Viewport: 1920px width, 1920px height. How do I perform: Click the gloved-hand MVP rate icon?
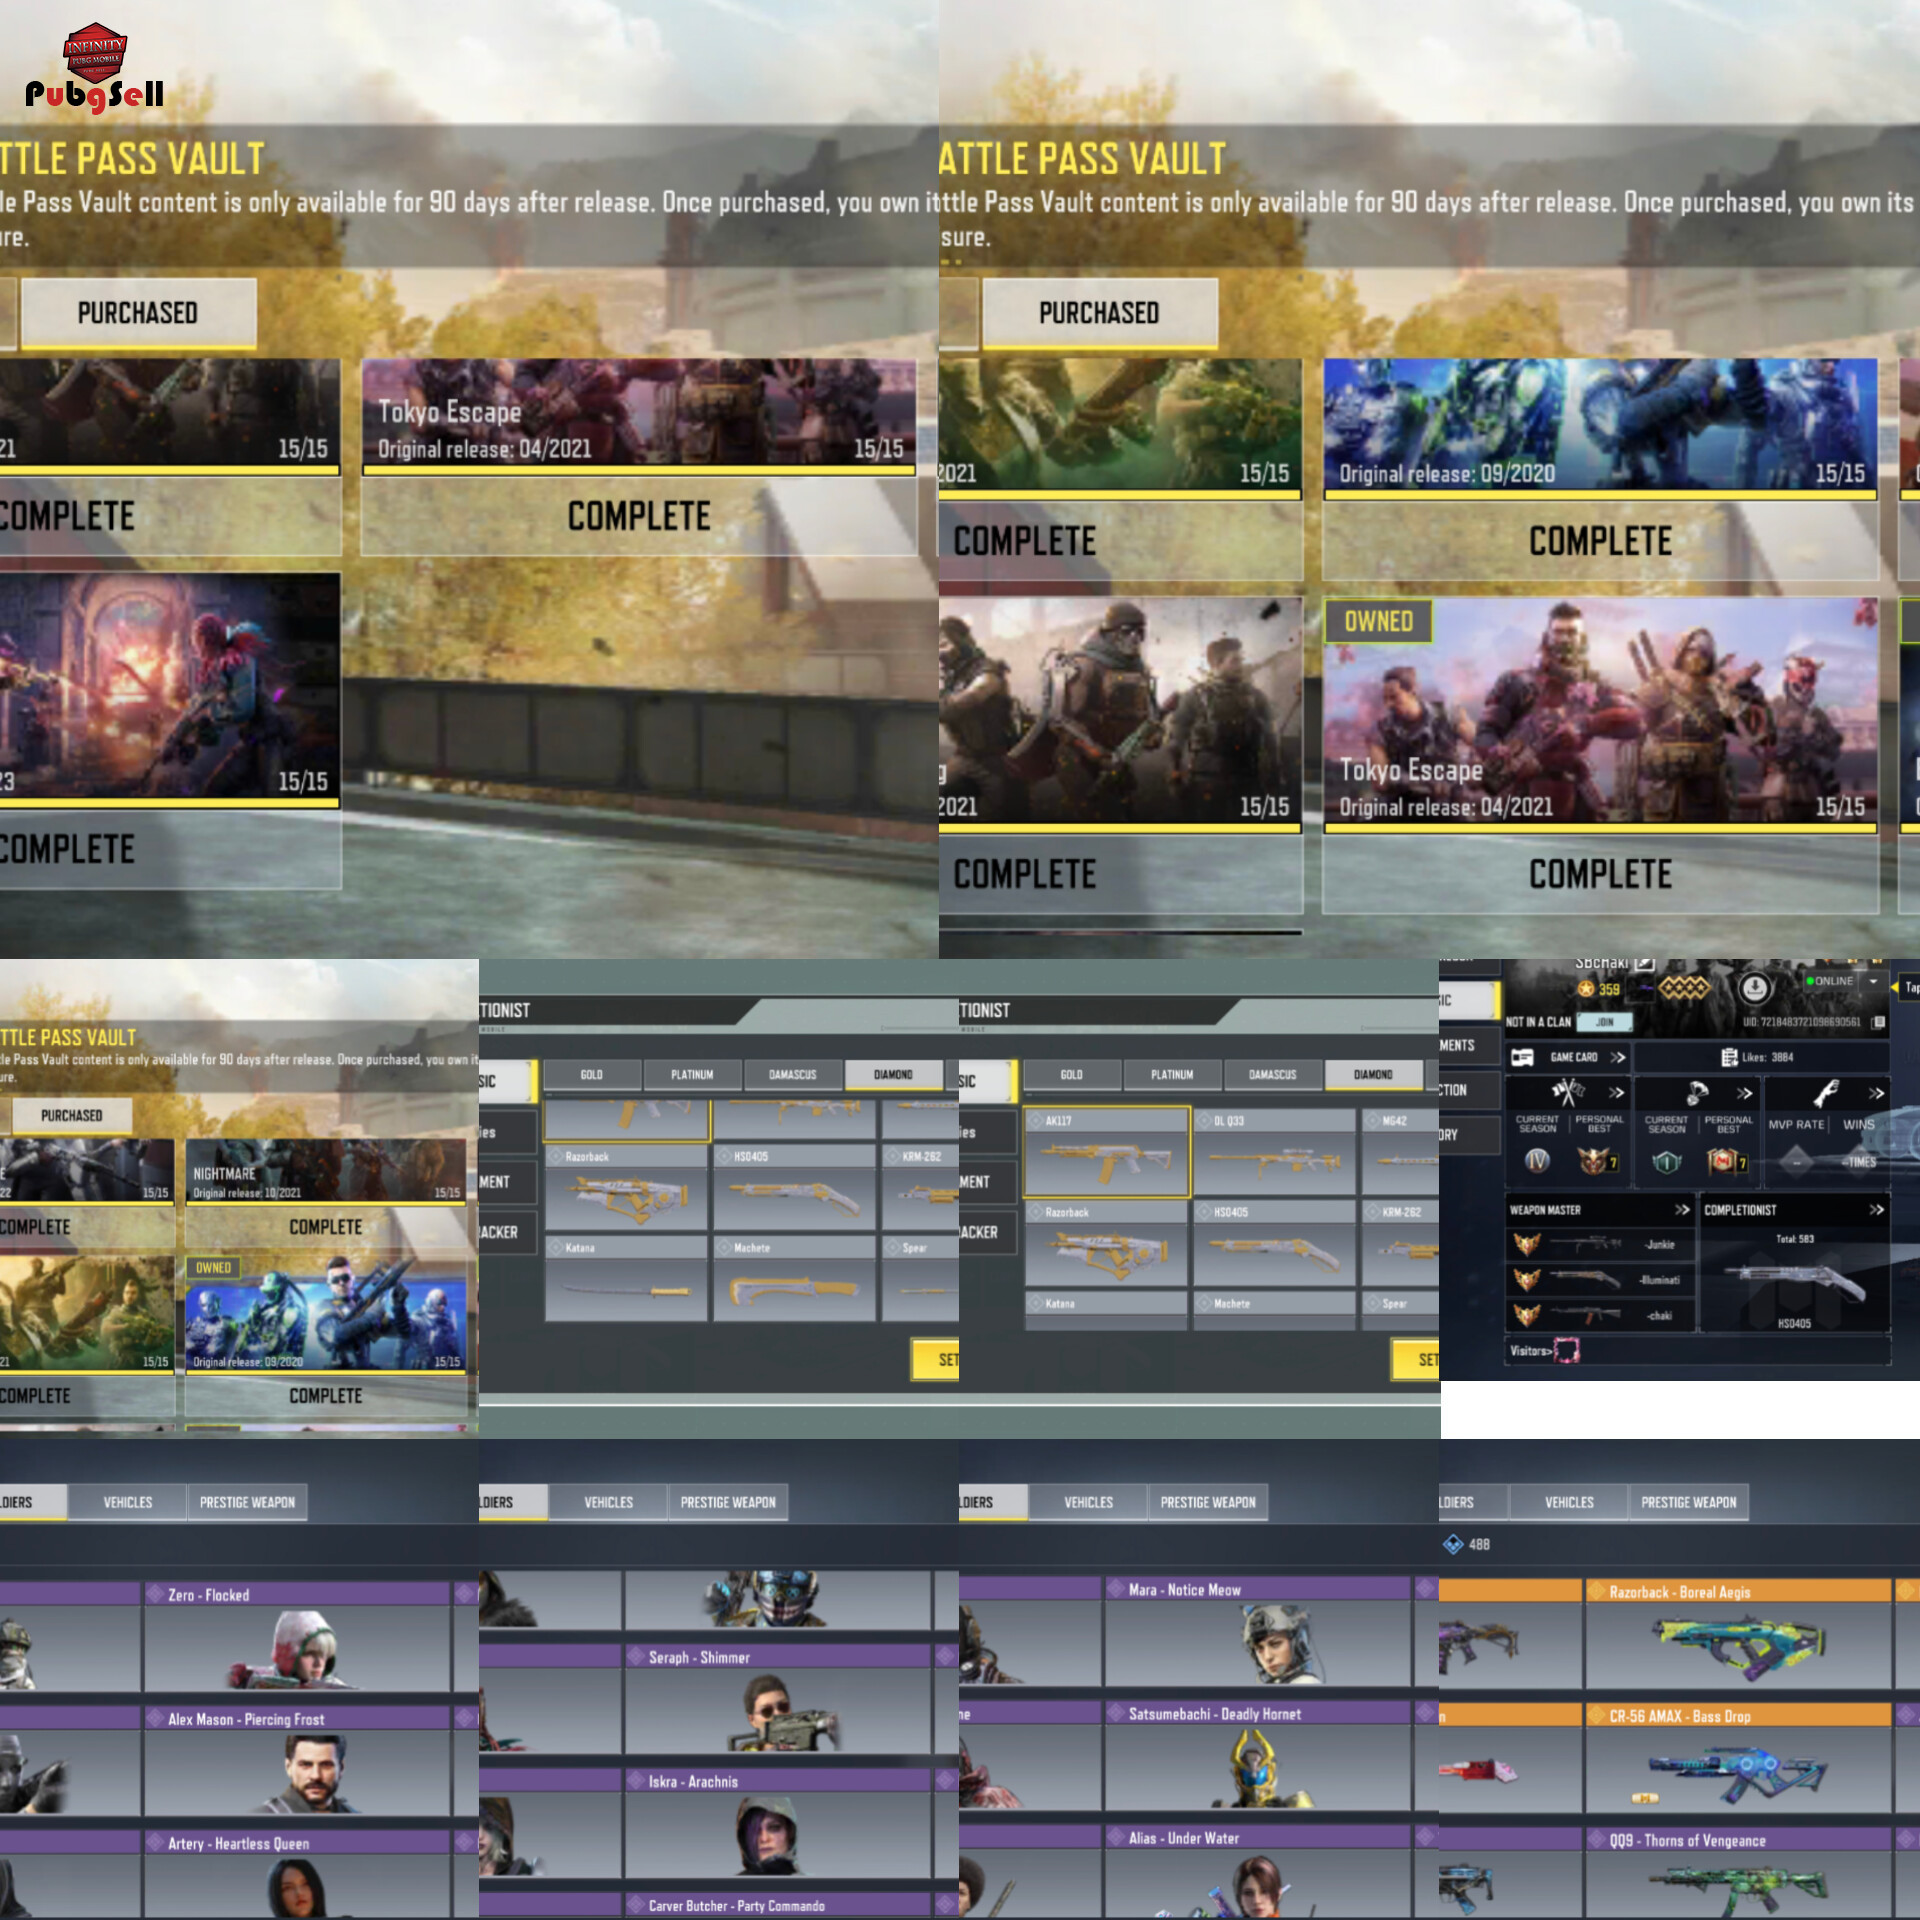[x=1825, y=1093]
